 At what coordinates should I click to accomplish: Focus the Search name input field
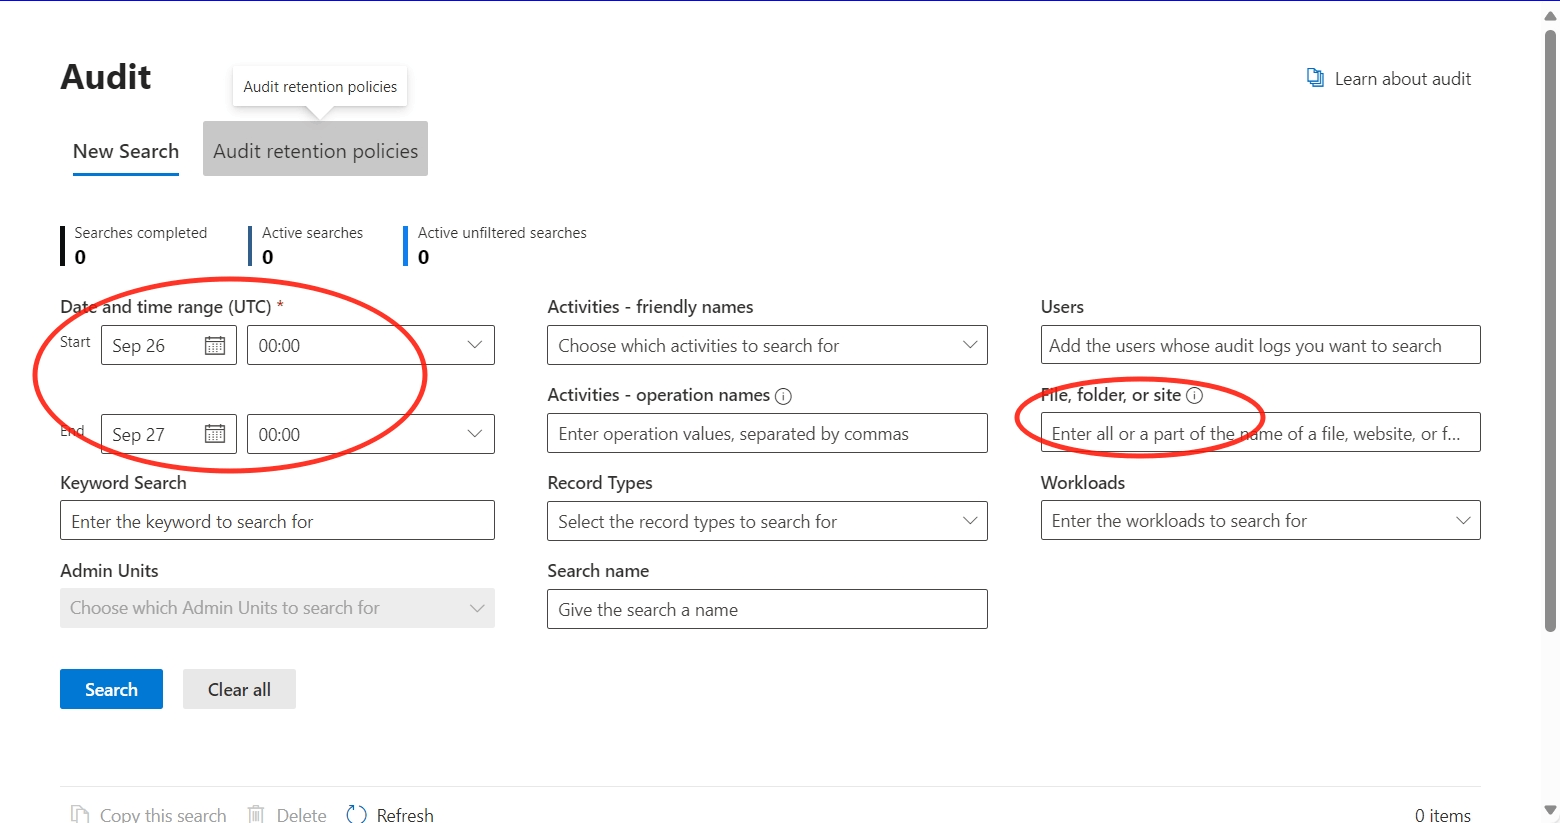(x=767, y=609)
